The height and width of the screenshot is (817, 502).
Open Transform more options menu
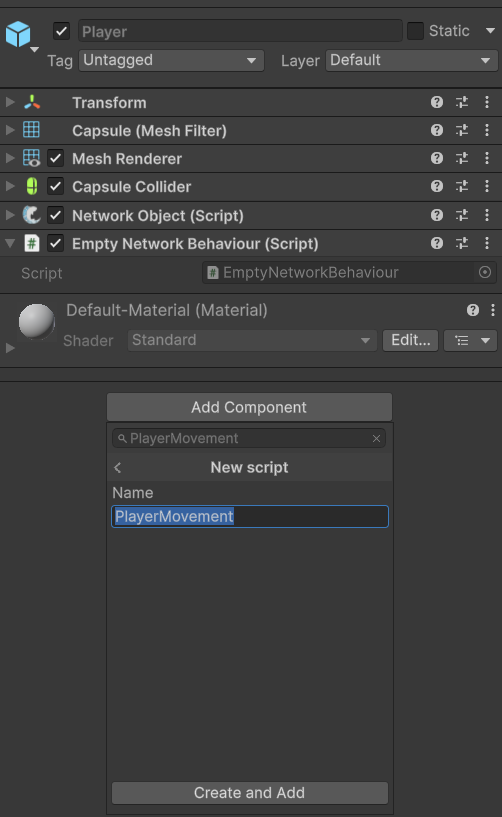coord(487,102)
